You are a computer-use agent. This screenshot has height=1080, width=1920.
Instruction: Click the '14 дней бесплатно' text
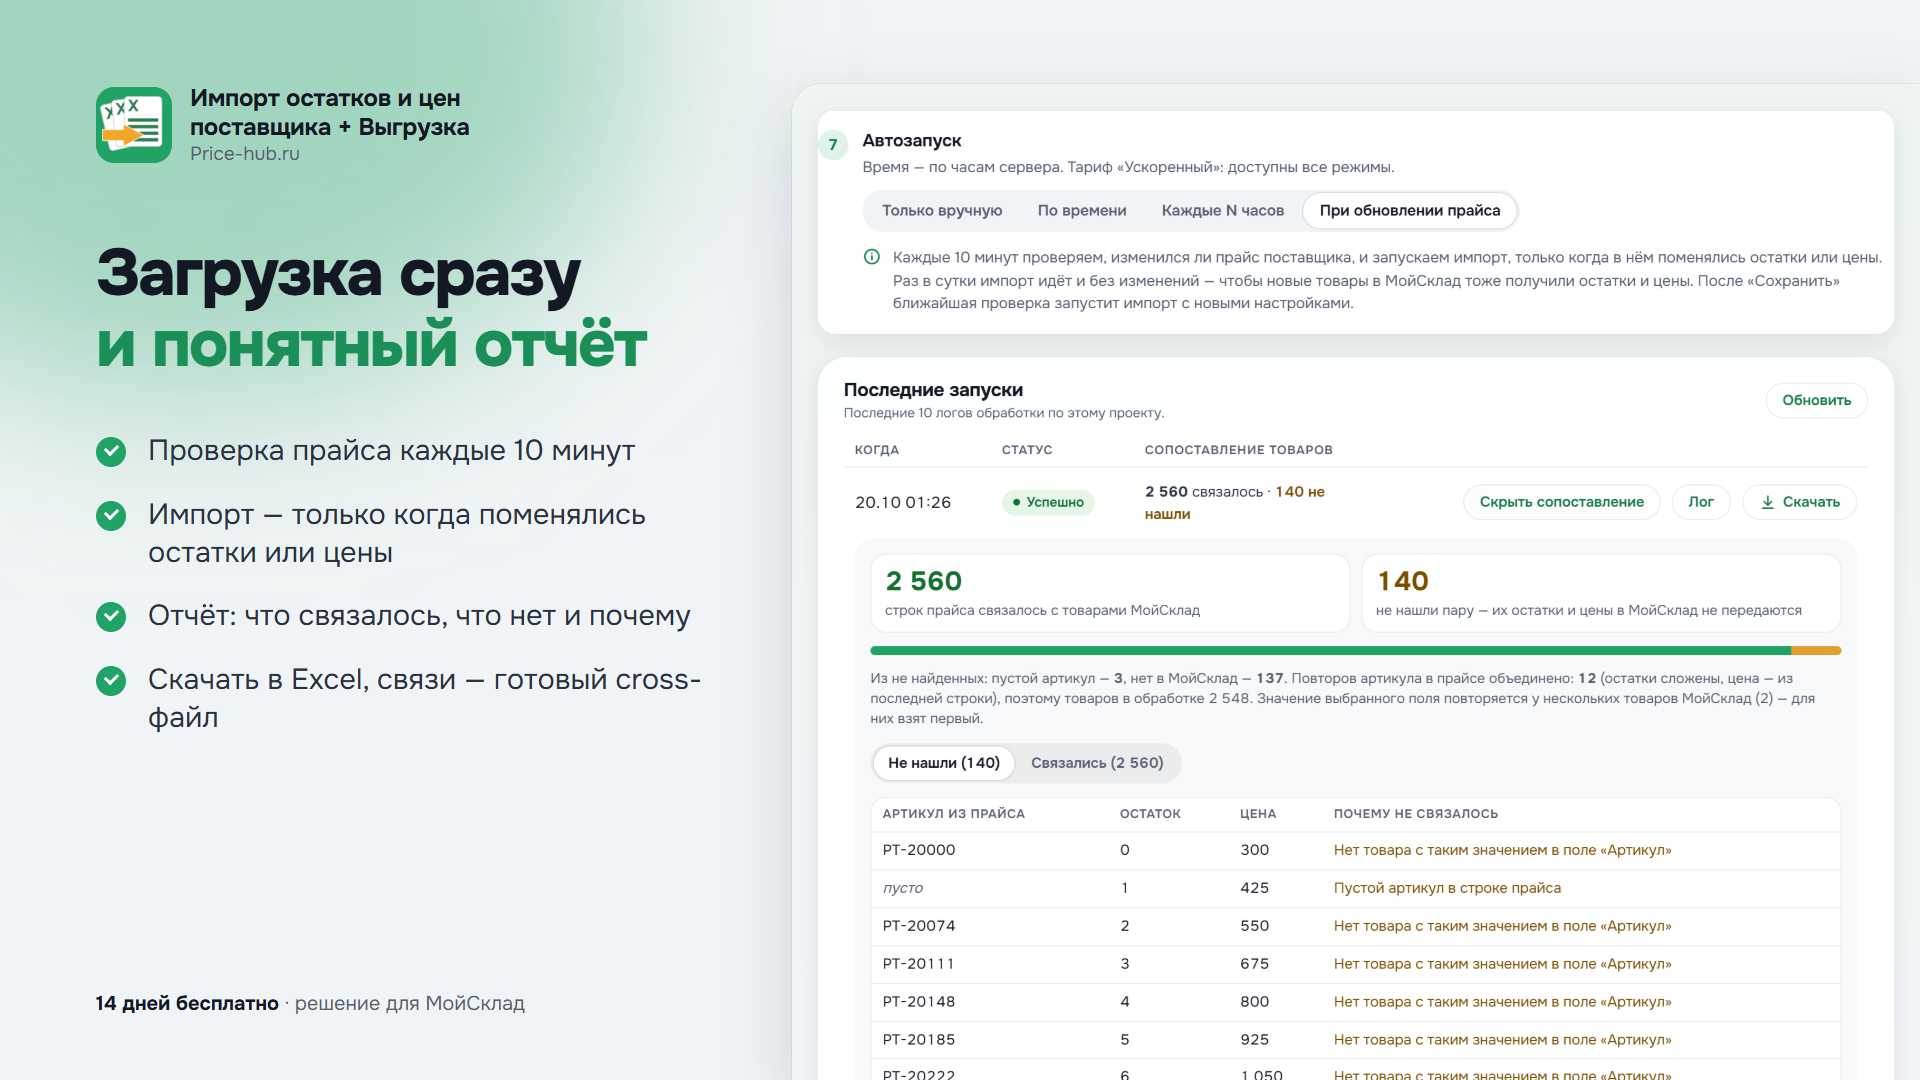point(187,1003)
